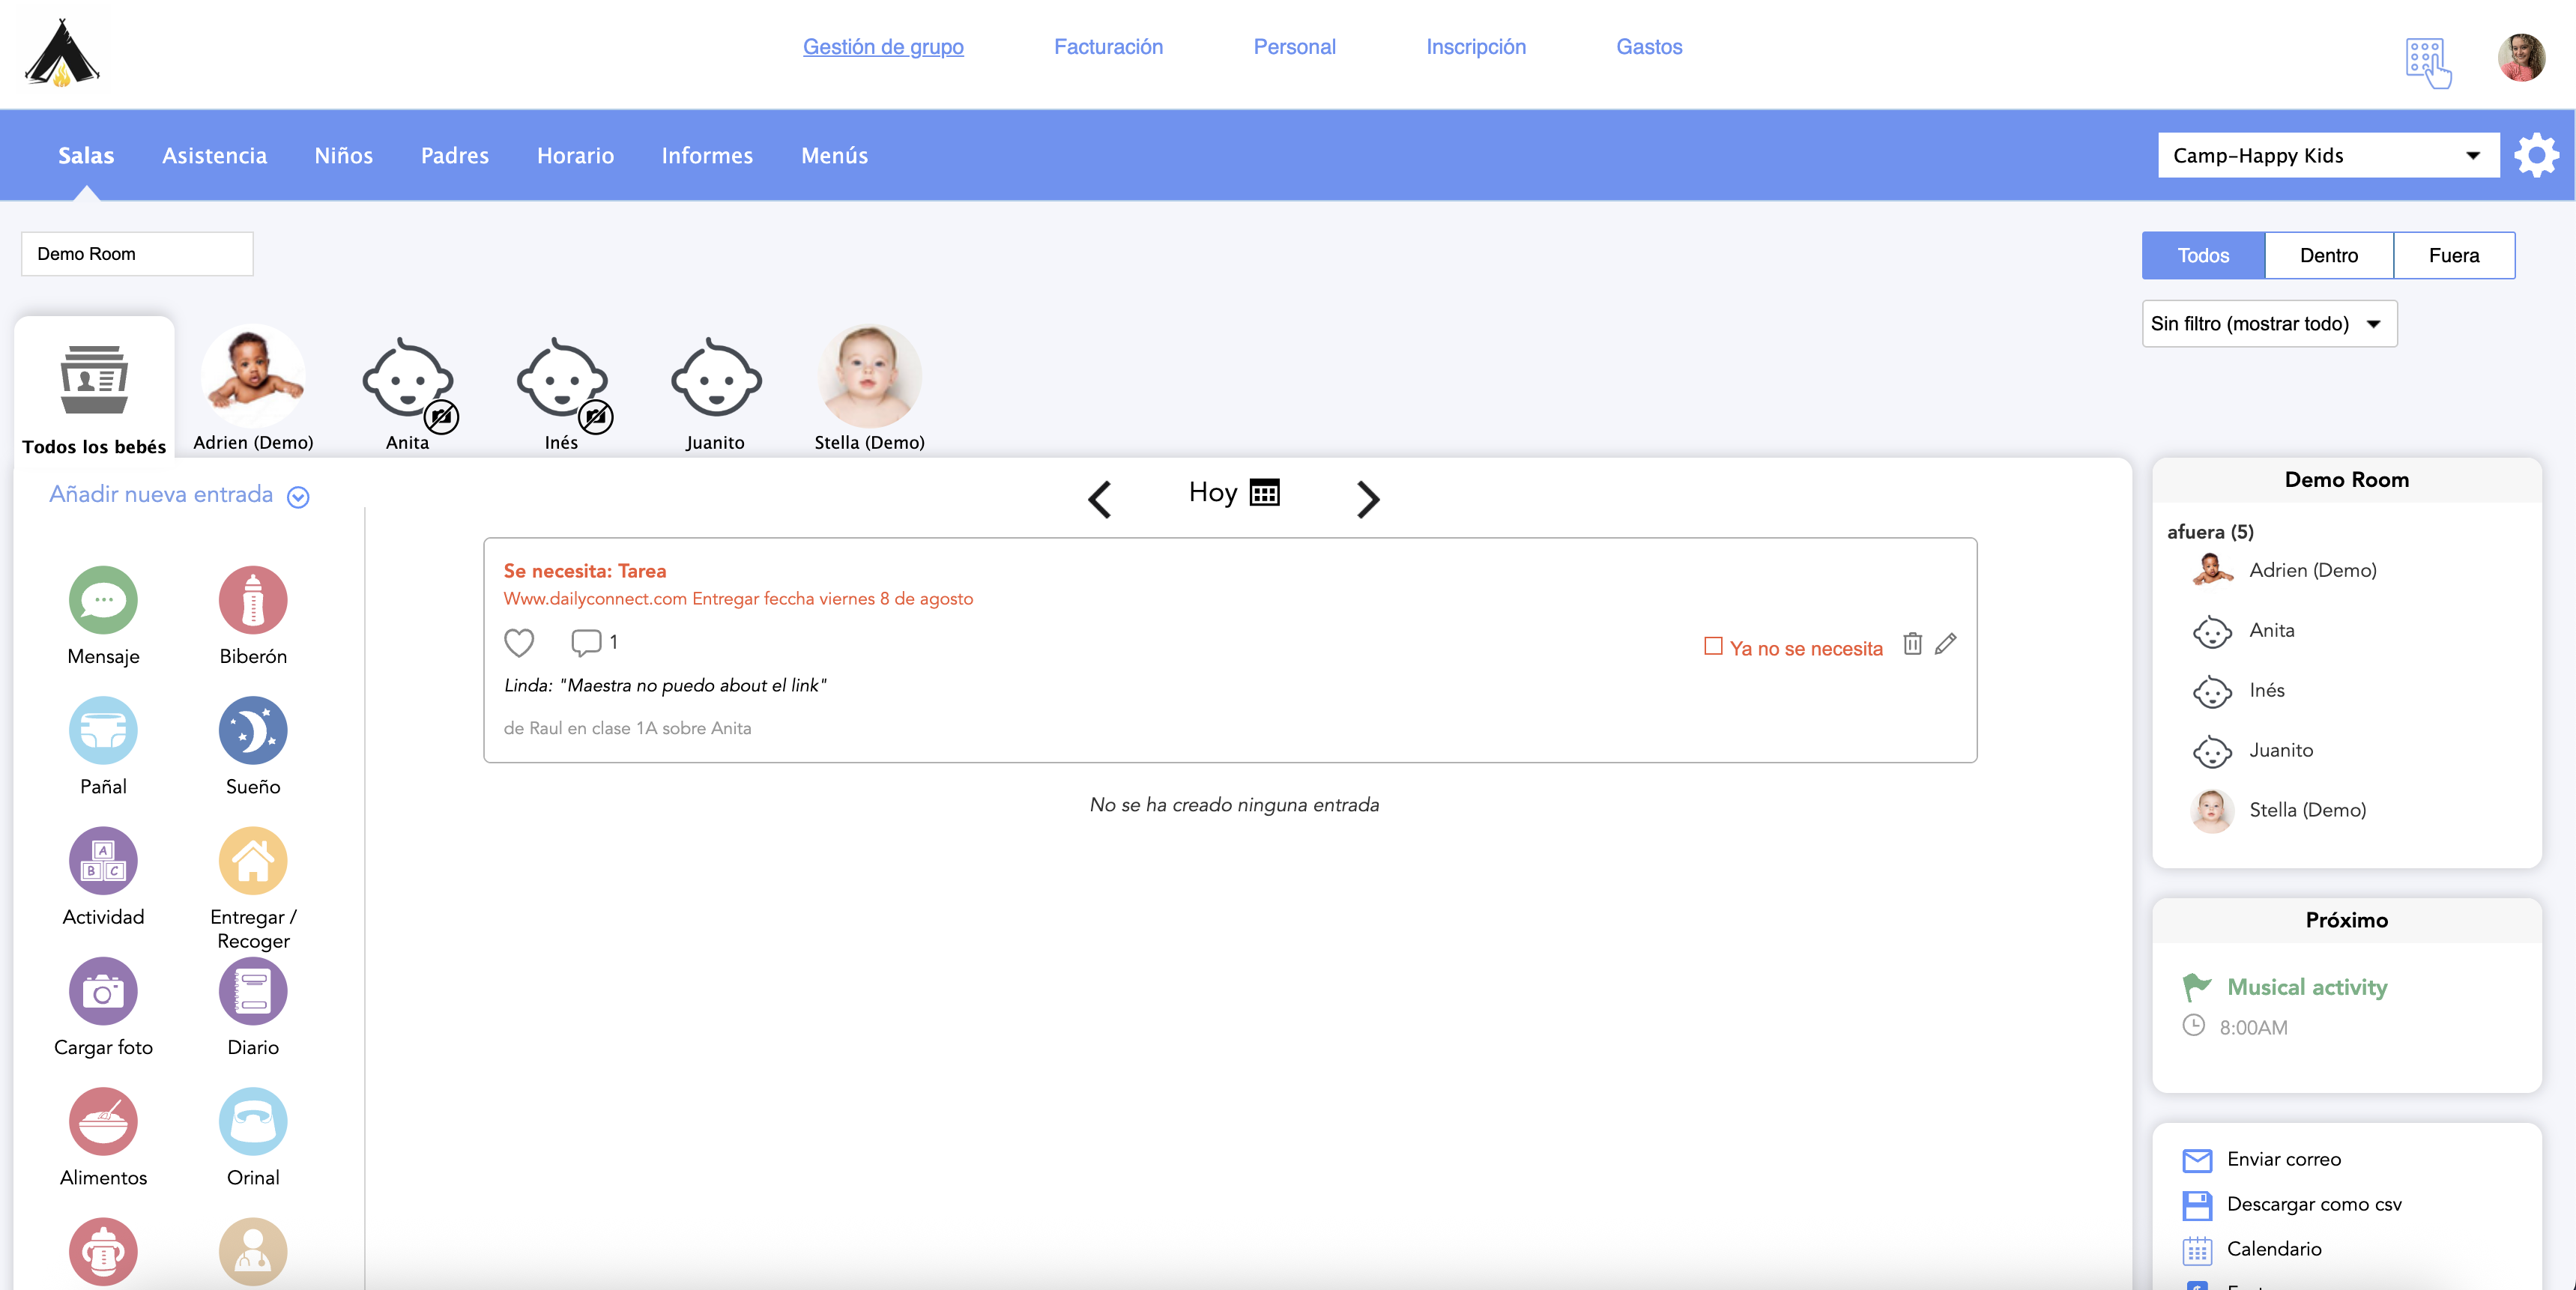Add an Alimentos food entry
Viewport: 2576px width, 1290px height.
pos(103,1121)
